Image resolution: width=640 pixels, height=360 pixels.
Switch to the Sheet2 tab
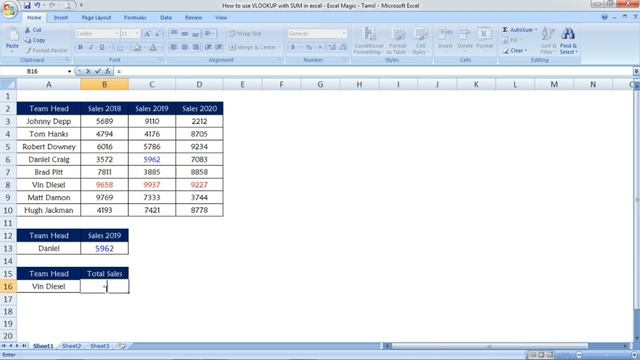71,346
